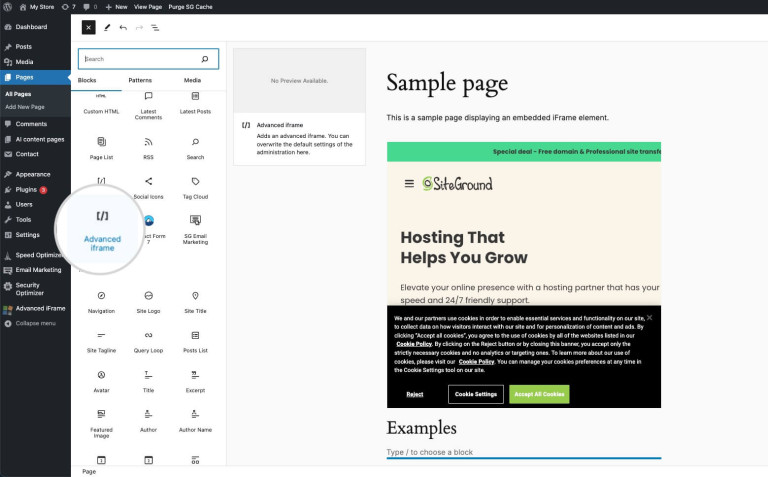Insert the Posts List block
This screenshot has width=768, height=477.
195,342
